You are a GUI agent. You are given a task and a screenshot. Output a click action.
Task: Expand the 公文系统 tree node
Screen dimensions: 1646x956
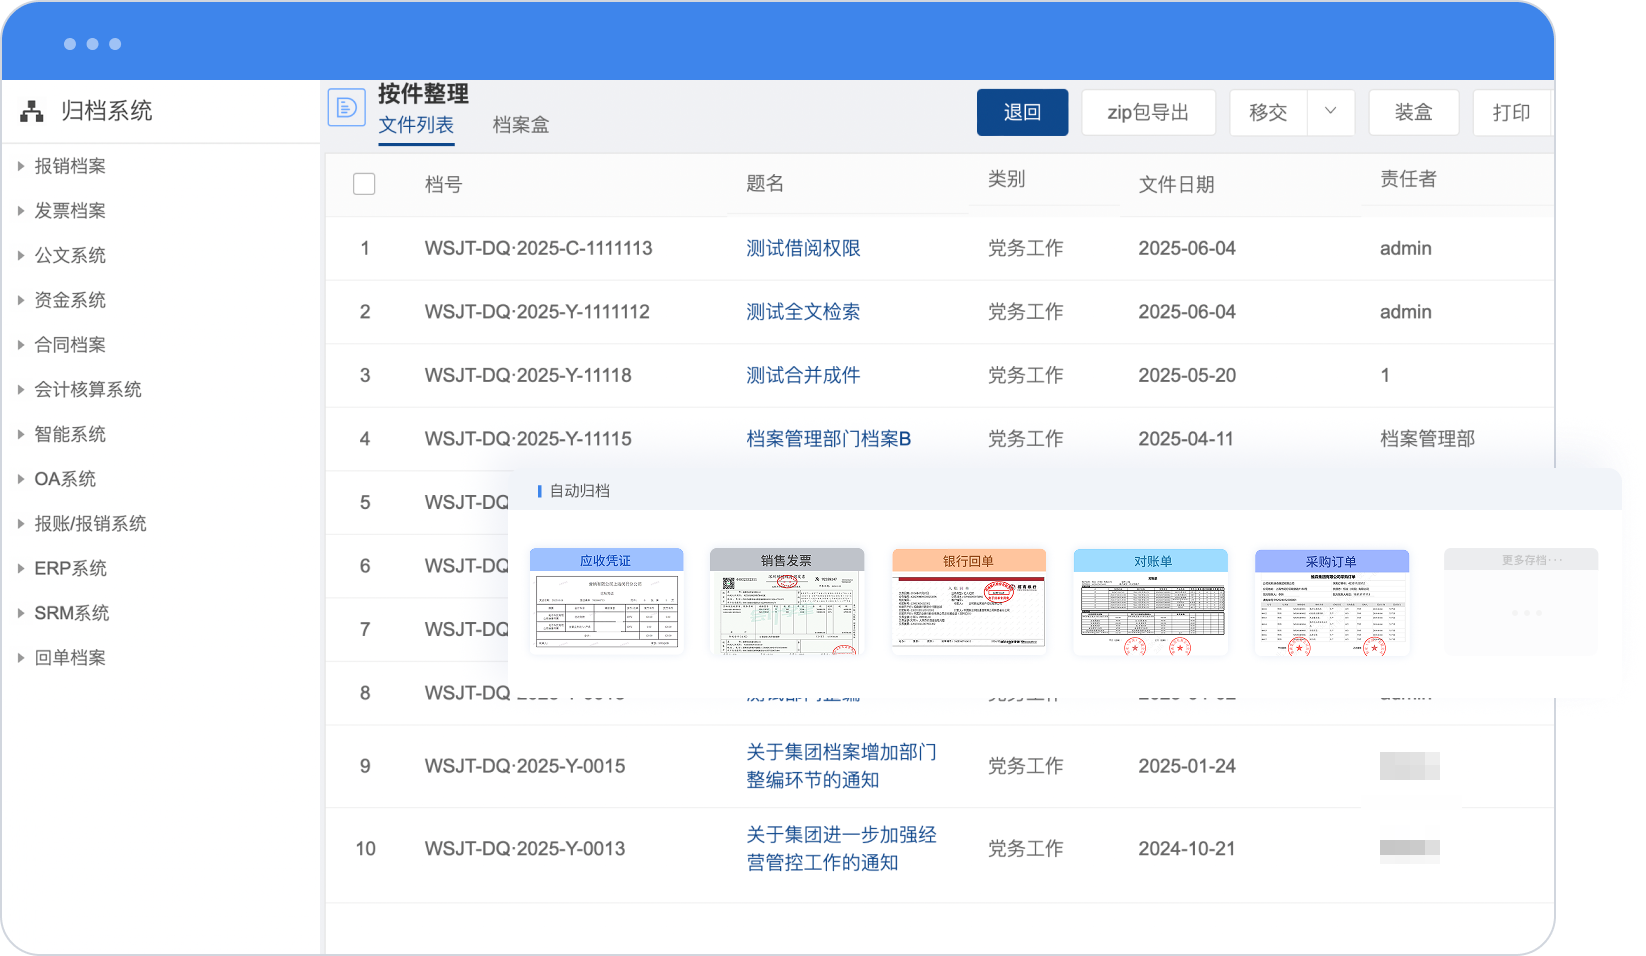[x=20, y=256]
